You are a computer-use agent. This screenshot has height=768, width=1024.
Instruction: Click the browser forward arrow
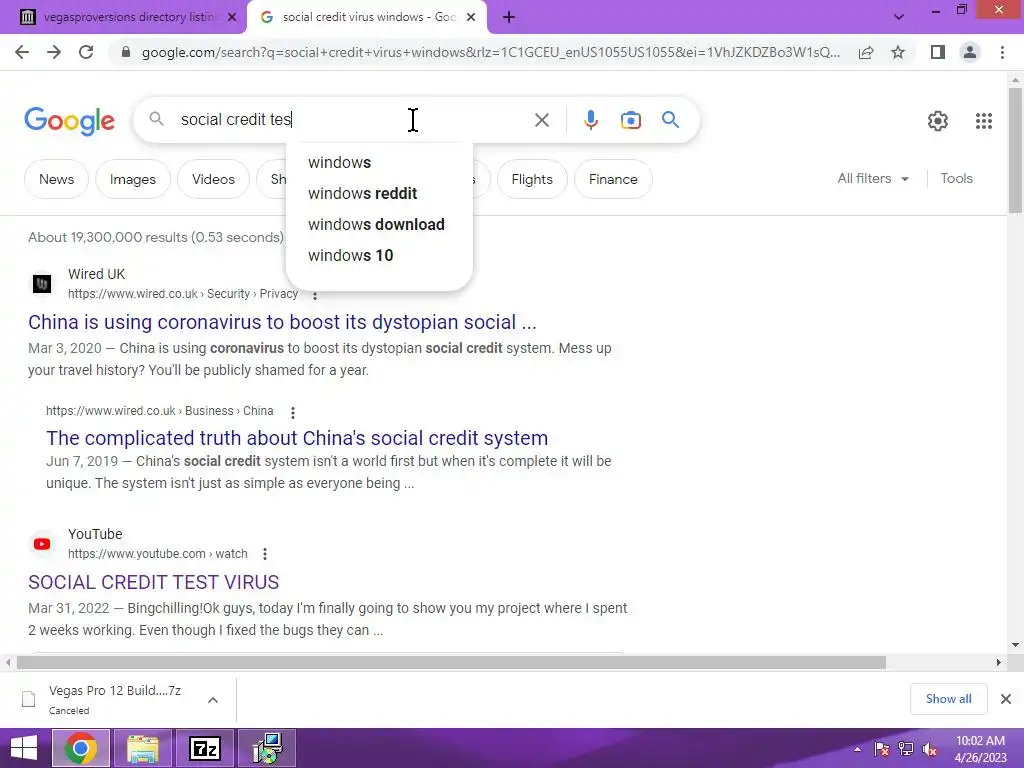(54, 52)
